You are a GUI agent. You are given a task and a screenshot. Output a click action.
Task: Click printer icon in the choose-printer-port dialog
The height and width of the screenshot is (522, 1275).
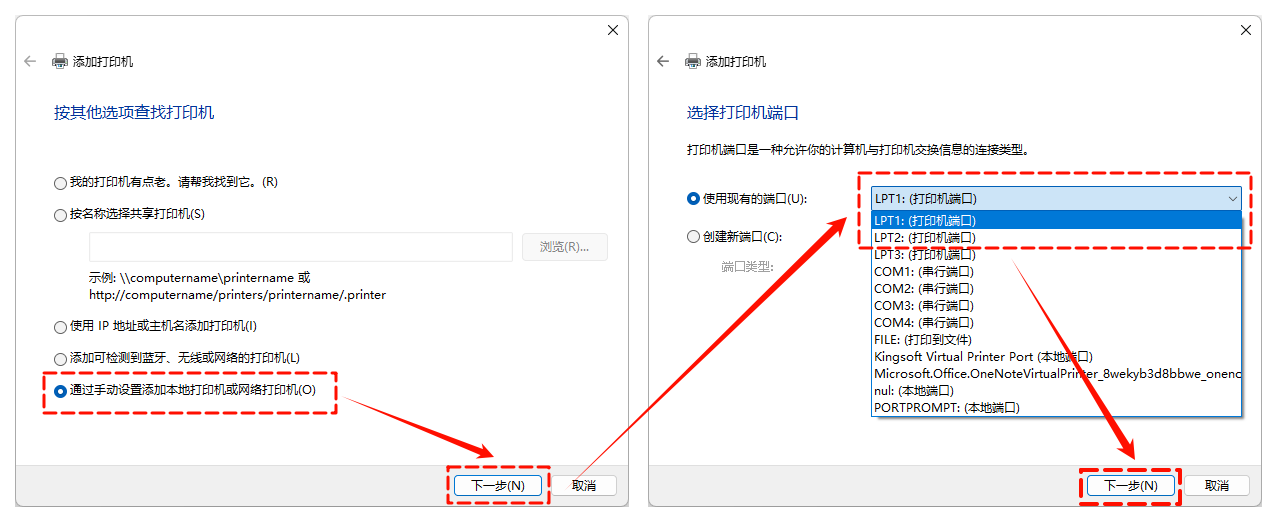tap(693, 61)
